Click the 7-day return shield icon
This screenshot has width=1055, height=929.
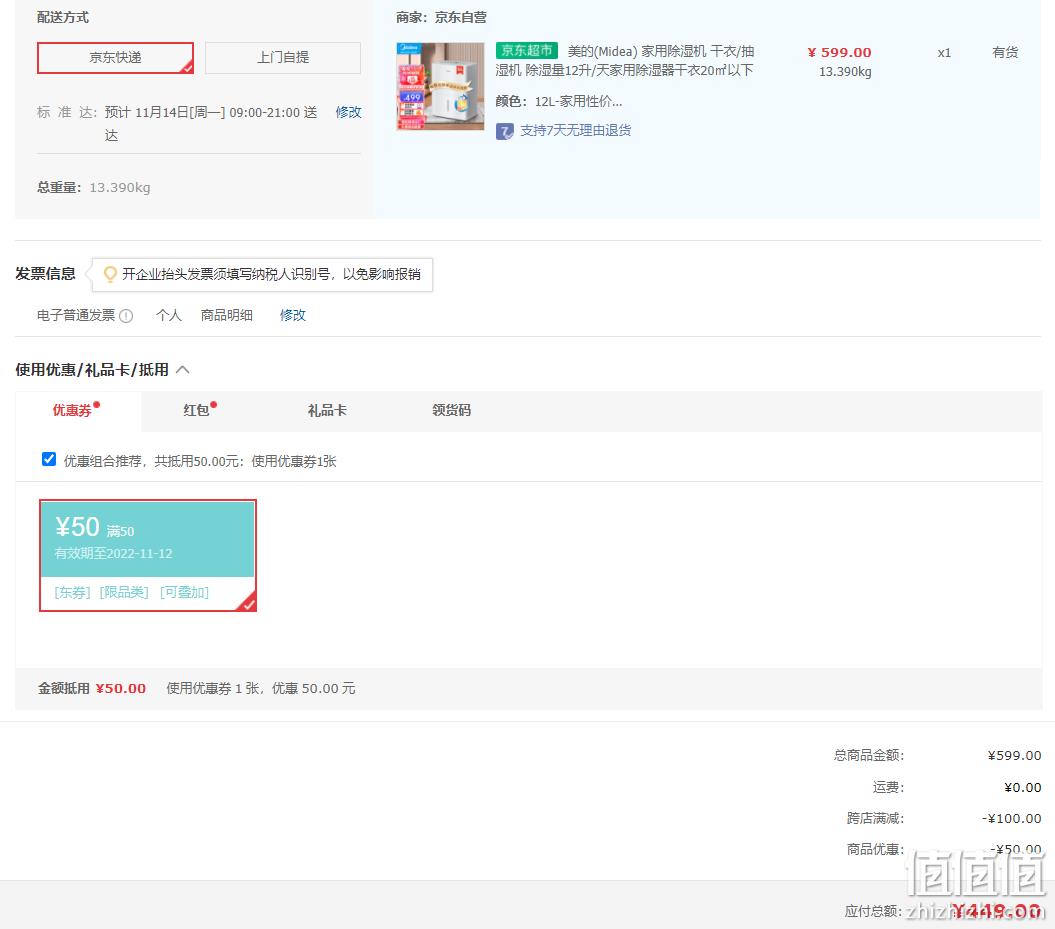click(505, 131)
